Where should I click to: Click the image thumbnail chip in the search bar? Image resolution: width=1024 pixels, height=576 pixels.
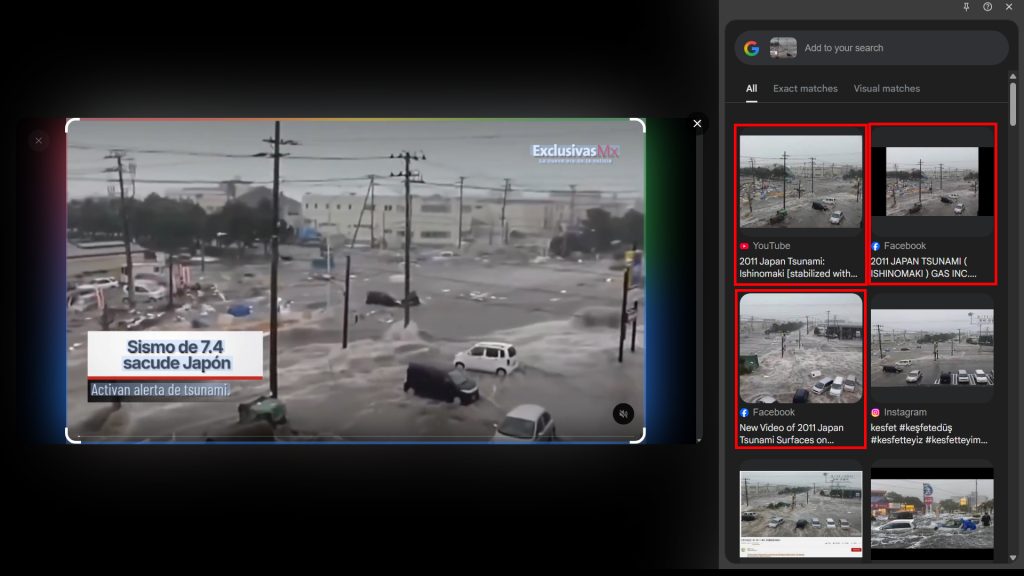(x=783, y=48)
